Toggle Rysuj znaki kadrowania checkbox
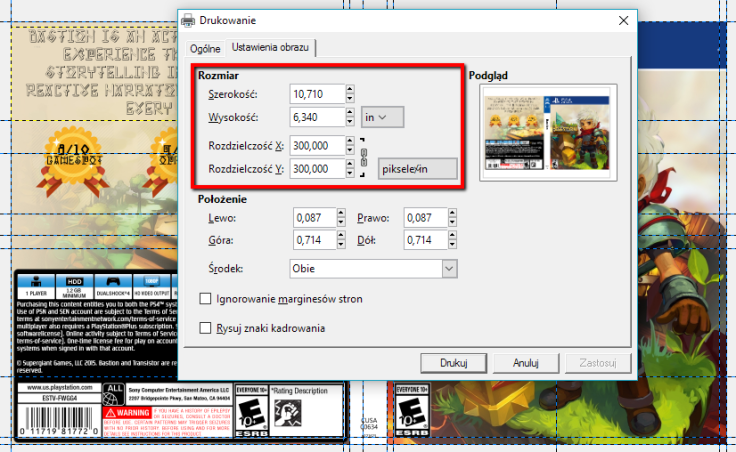 [x=206, y=328]
